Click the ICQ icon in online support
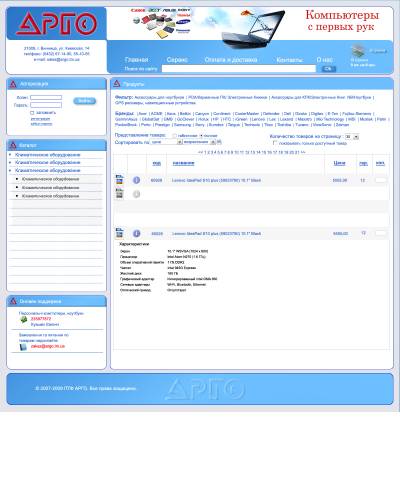 pos(24,319)
